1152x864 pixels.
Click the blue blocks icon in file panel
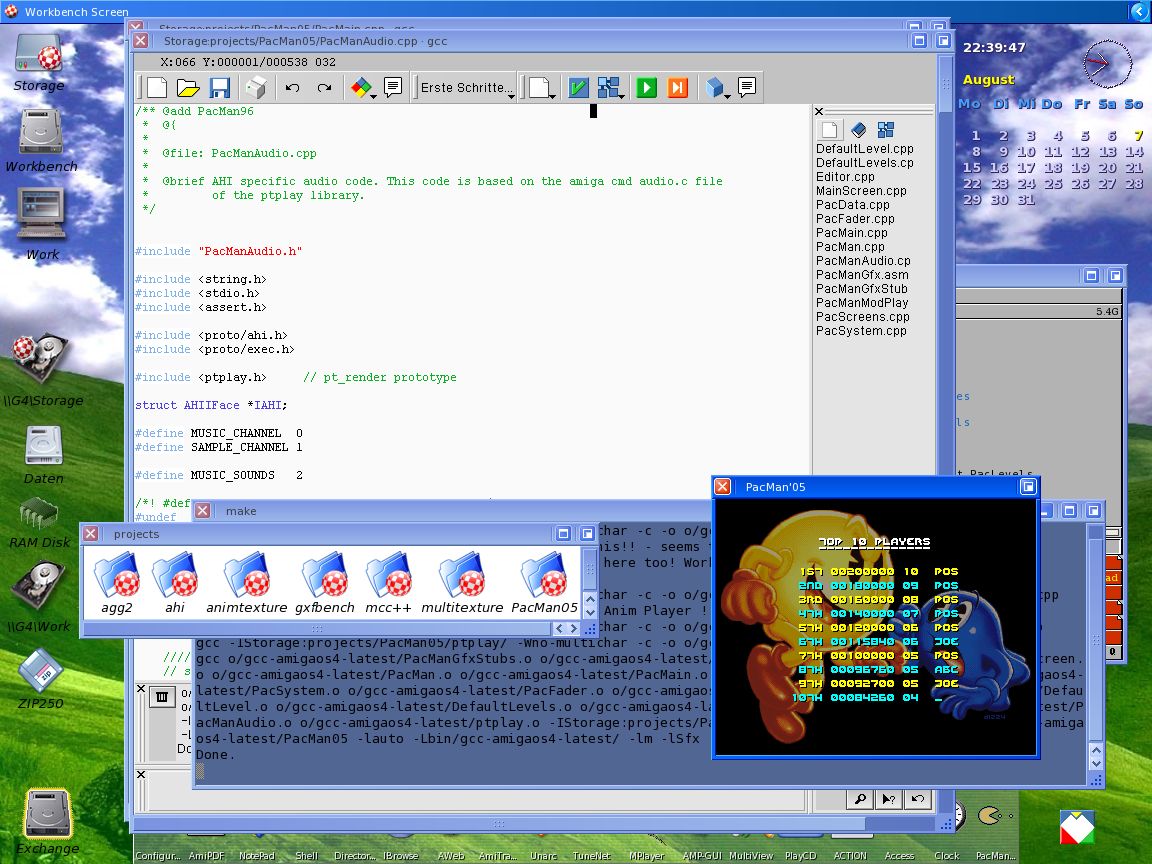point(886,130)
